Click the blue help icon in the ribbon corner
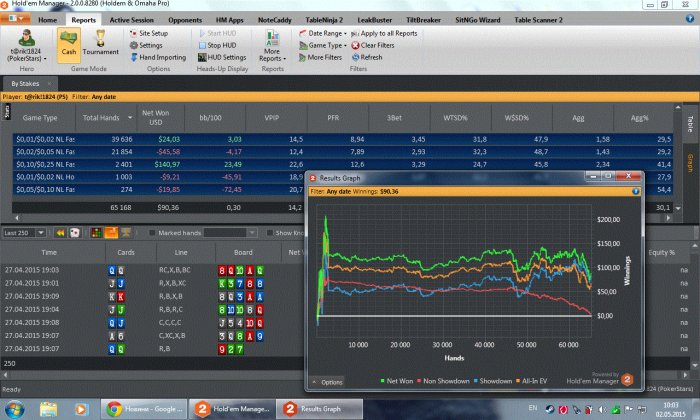This screenshot has height=420, width=700. [690, 19]
